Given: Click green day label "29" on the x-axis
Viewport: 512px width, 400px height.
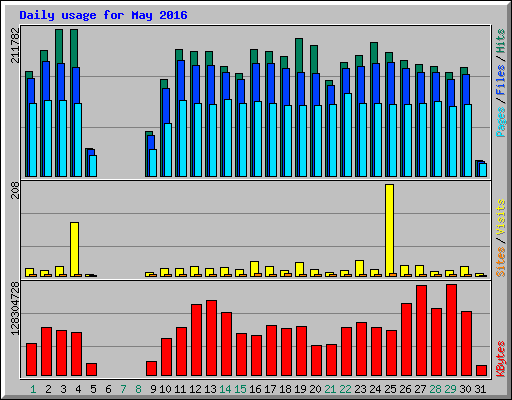Looking at the screenshot, I should [x=450, y=389].
